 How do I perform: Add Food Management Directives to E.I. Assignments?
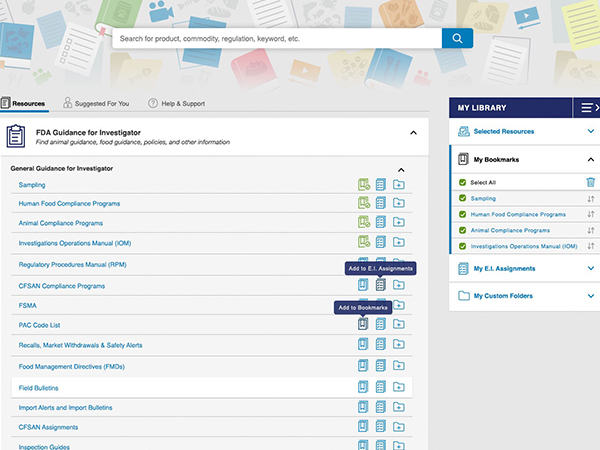coord(380,365)
